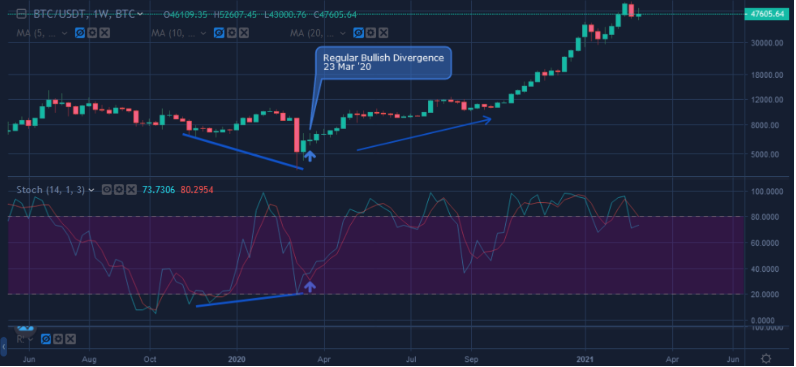Click the open price O46109.35
796x367 pixels.
point(185,15)
